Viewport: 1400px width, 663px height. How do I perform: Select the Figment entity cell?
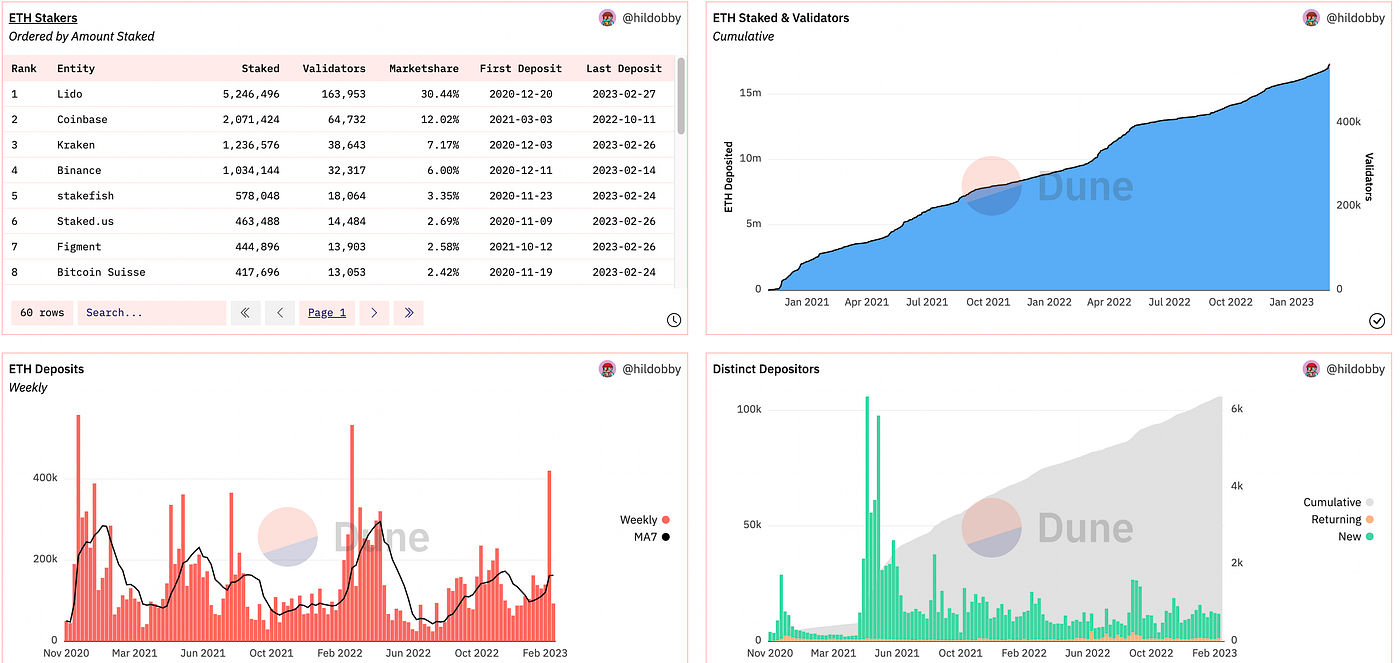click(x=79, y=247)
